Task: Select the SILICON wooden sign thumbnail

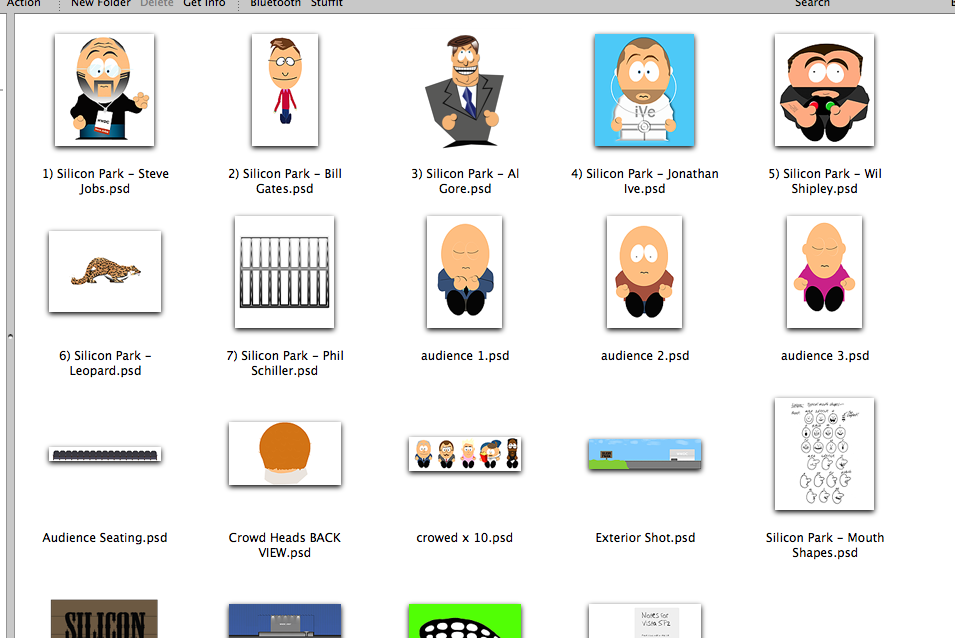Action: pyautogui.click(x=104, y=619)
